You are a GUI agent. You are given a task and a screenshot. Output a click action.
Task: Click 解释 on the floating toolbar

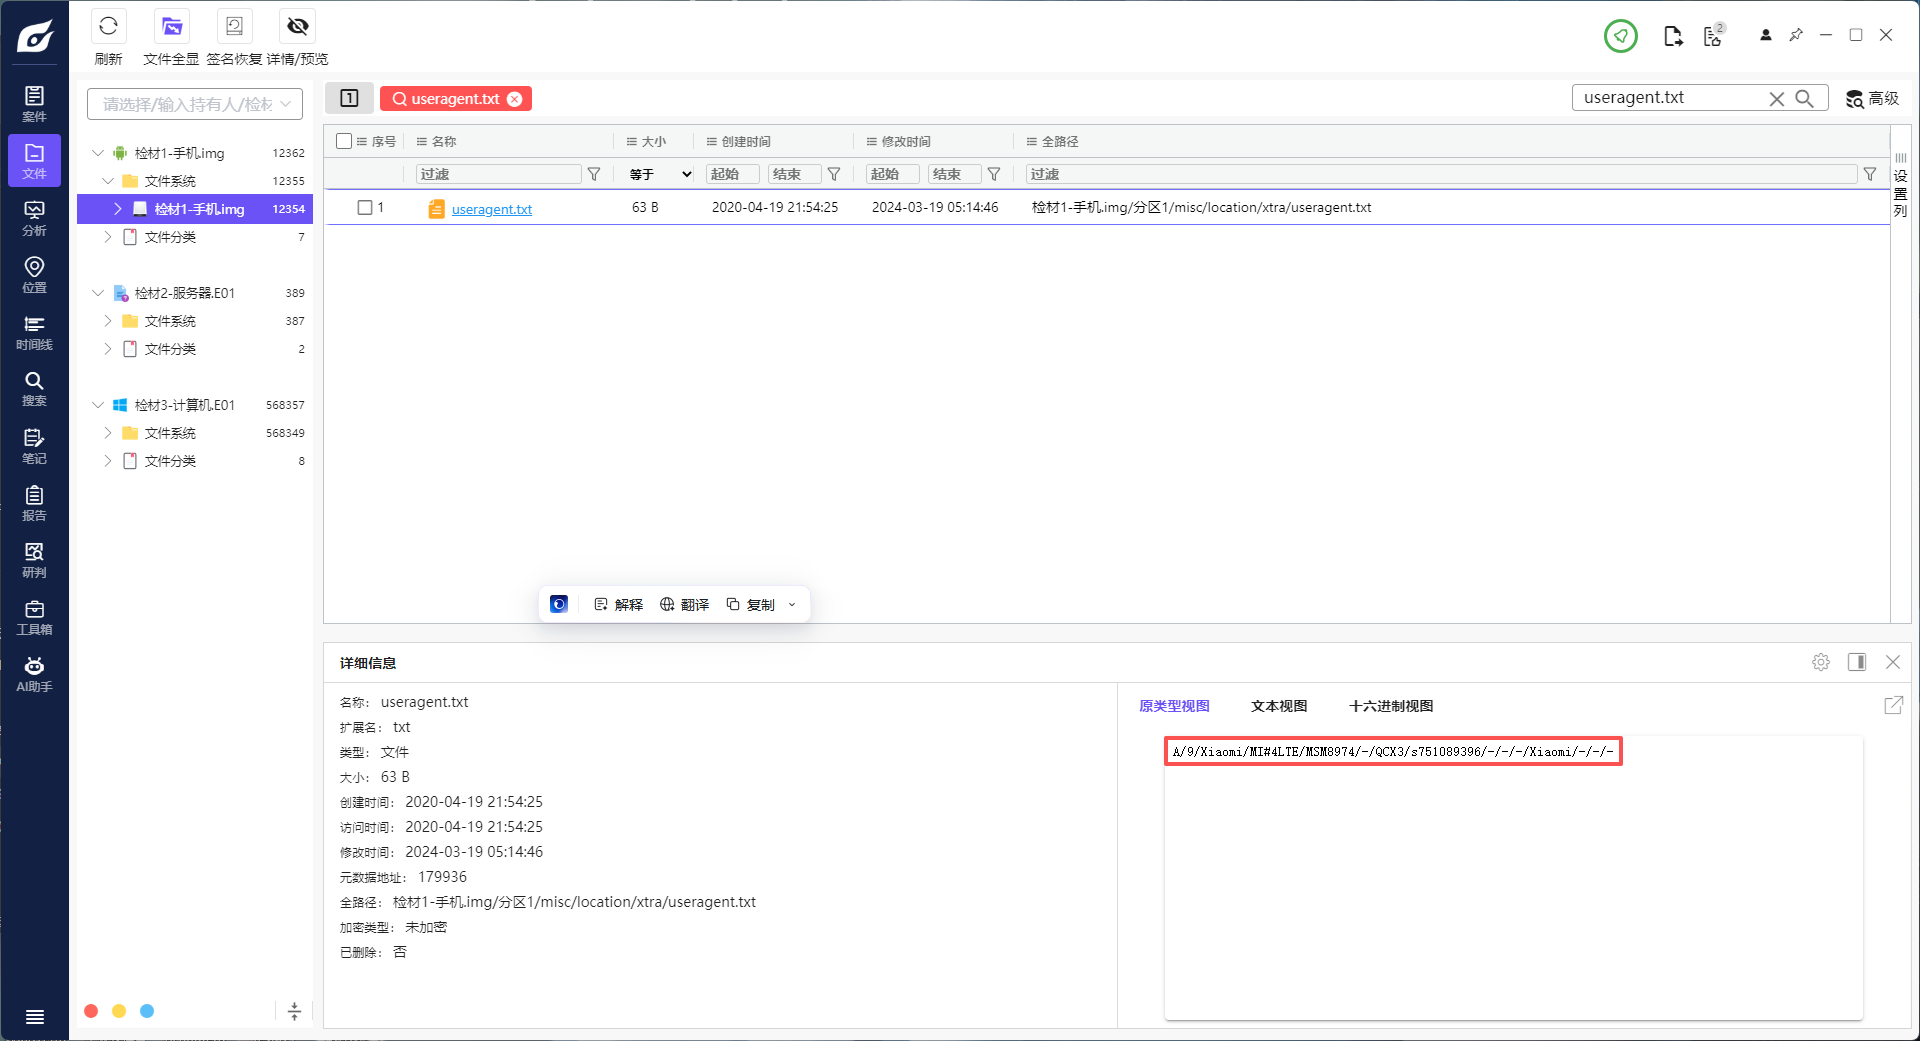619,604
